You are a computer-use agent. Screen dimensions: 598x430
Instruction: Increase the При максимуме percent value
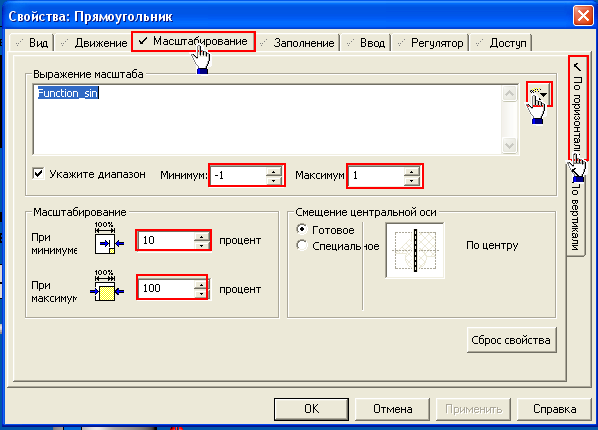(x=201, y=284)
